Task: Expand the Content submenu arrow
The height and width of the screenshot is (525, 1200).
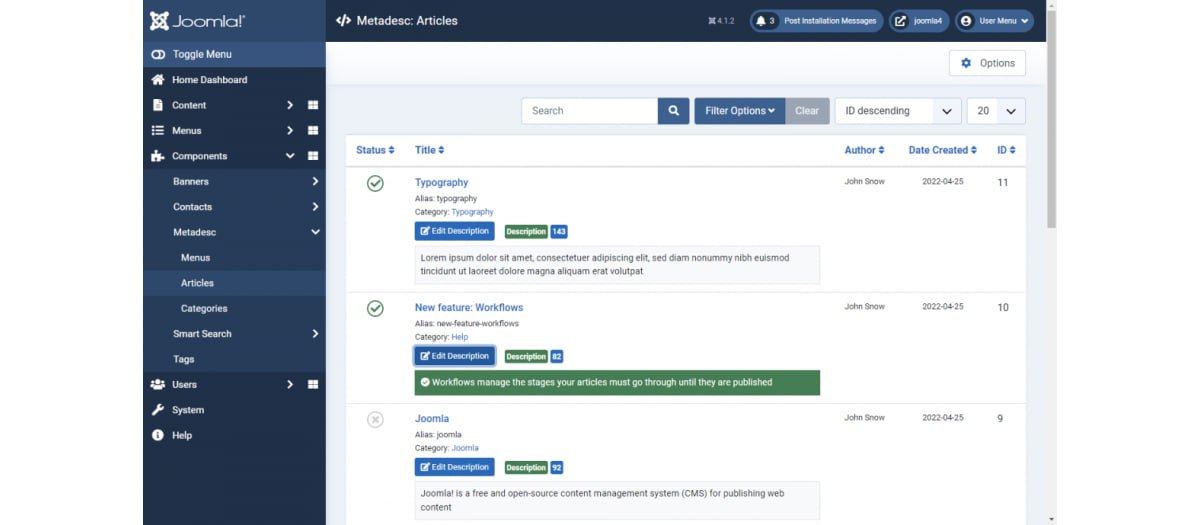Action: coord(290,105)
